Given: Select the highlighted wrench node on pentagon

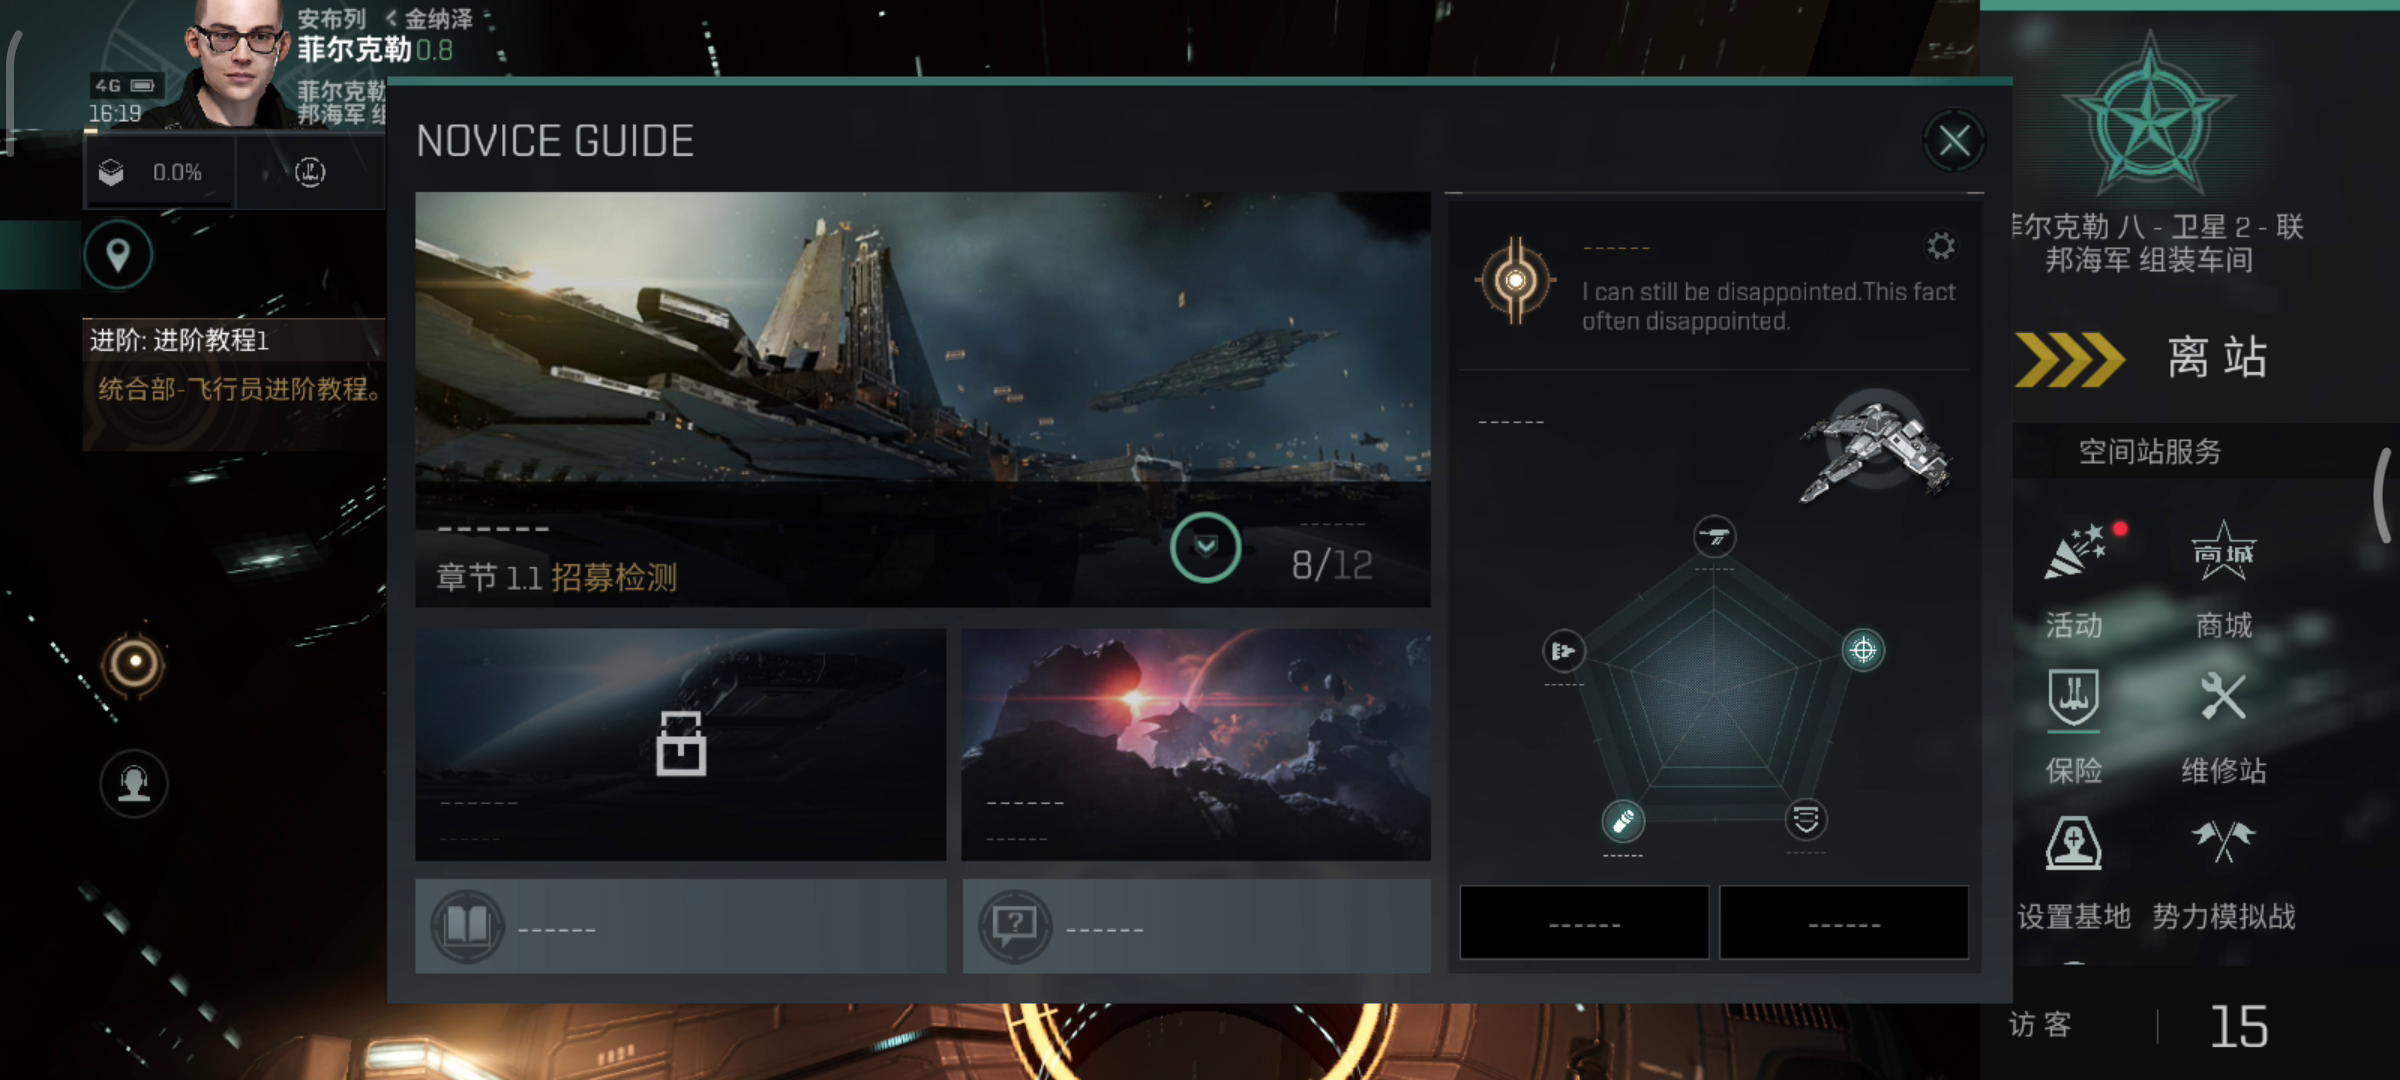Looking at the screenshot, I should (x=1622, y=821).
